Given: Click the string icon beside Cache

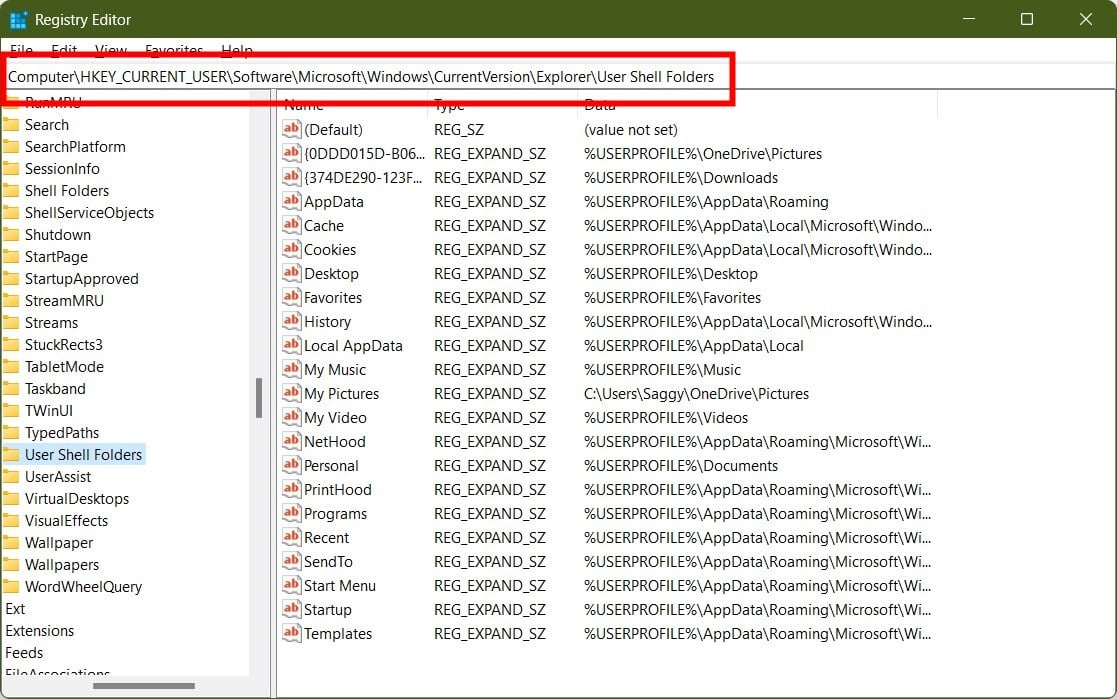Looking at the screenshot, I should coord(291,225).
